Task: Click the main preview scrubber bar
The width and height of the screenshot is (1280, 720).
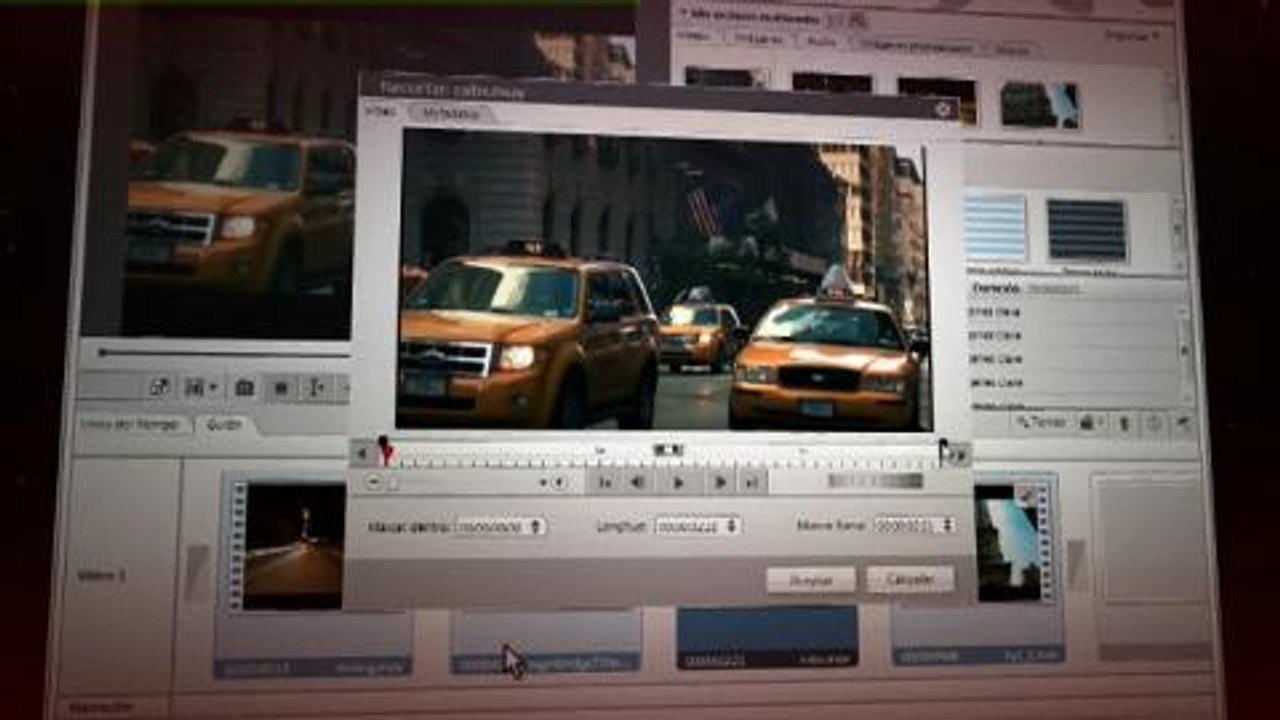Action: pyautogui.click(x=225, y=353)
